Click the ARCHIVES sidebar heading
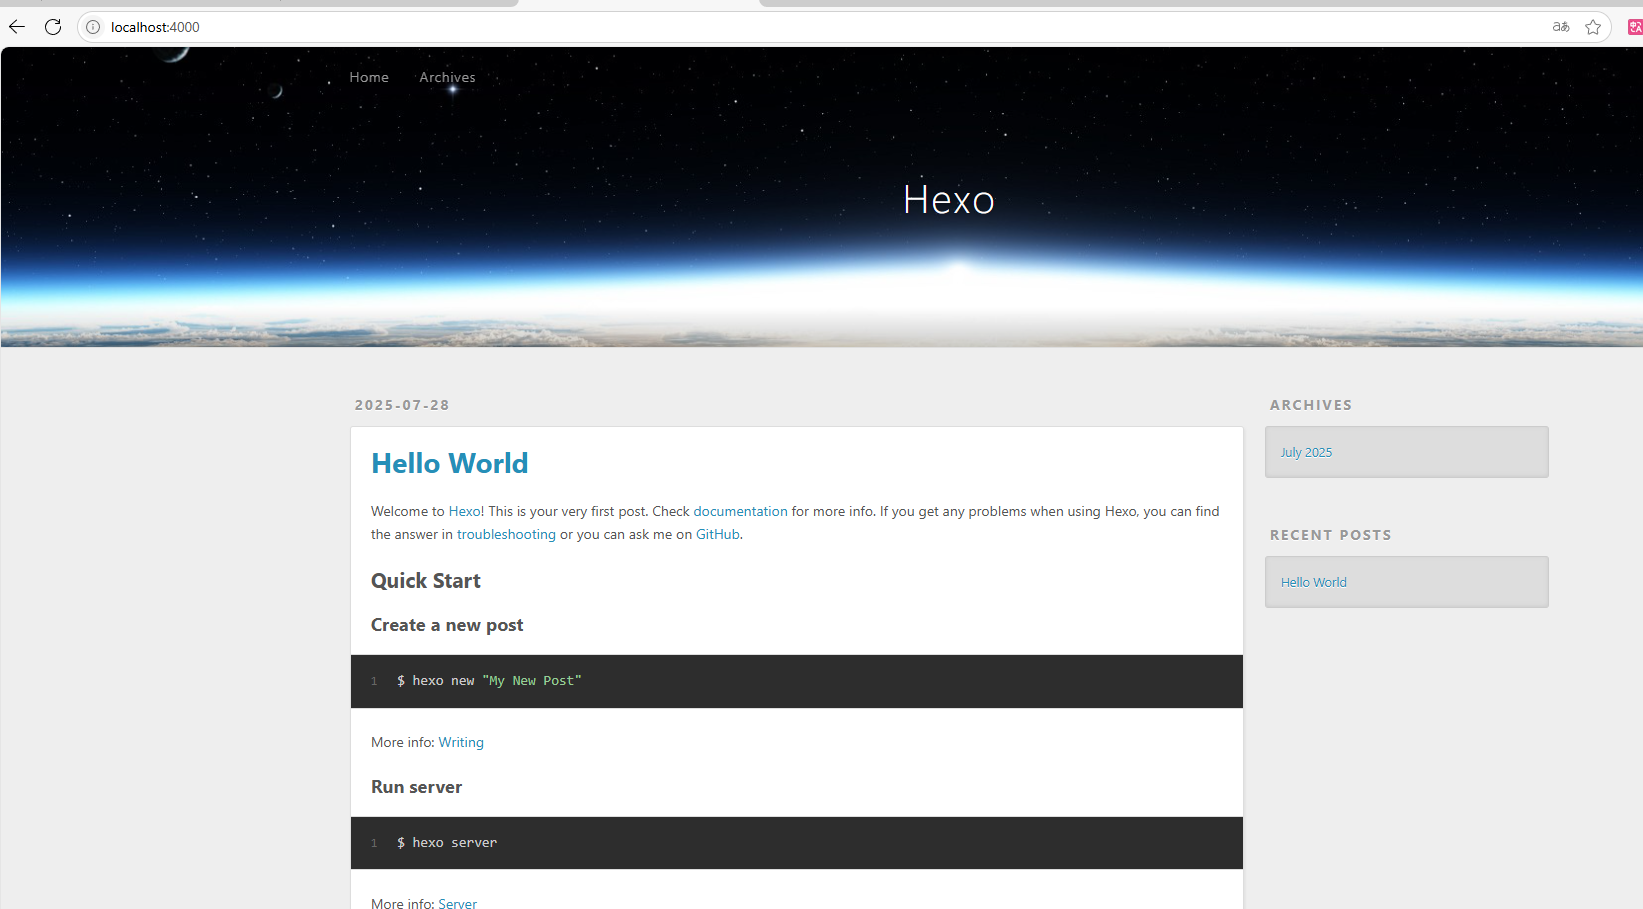This screenshot has width=1643, height=909. tap(1311, 405)
